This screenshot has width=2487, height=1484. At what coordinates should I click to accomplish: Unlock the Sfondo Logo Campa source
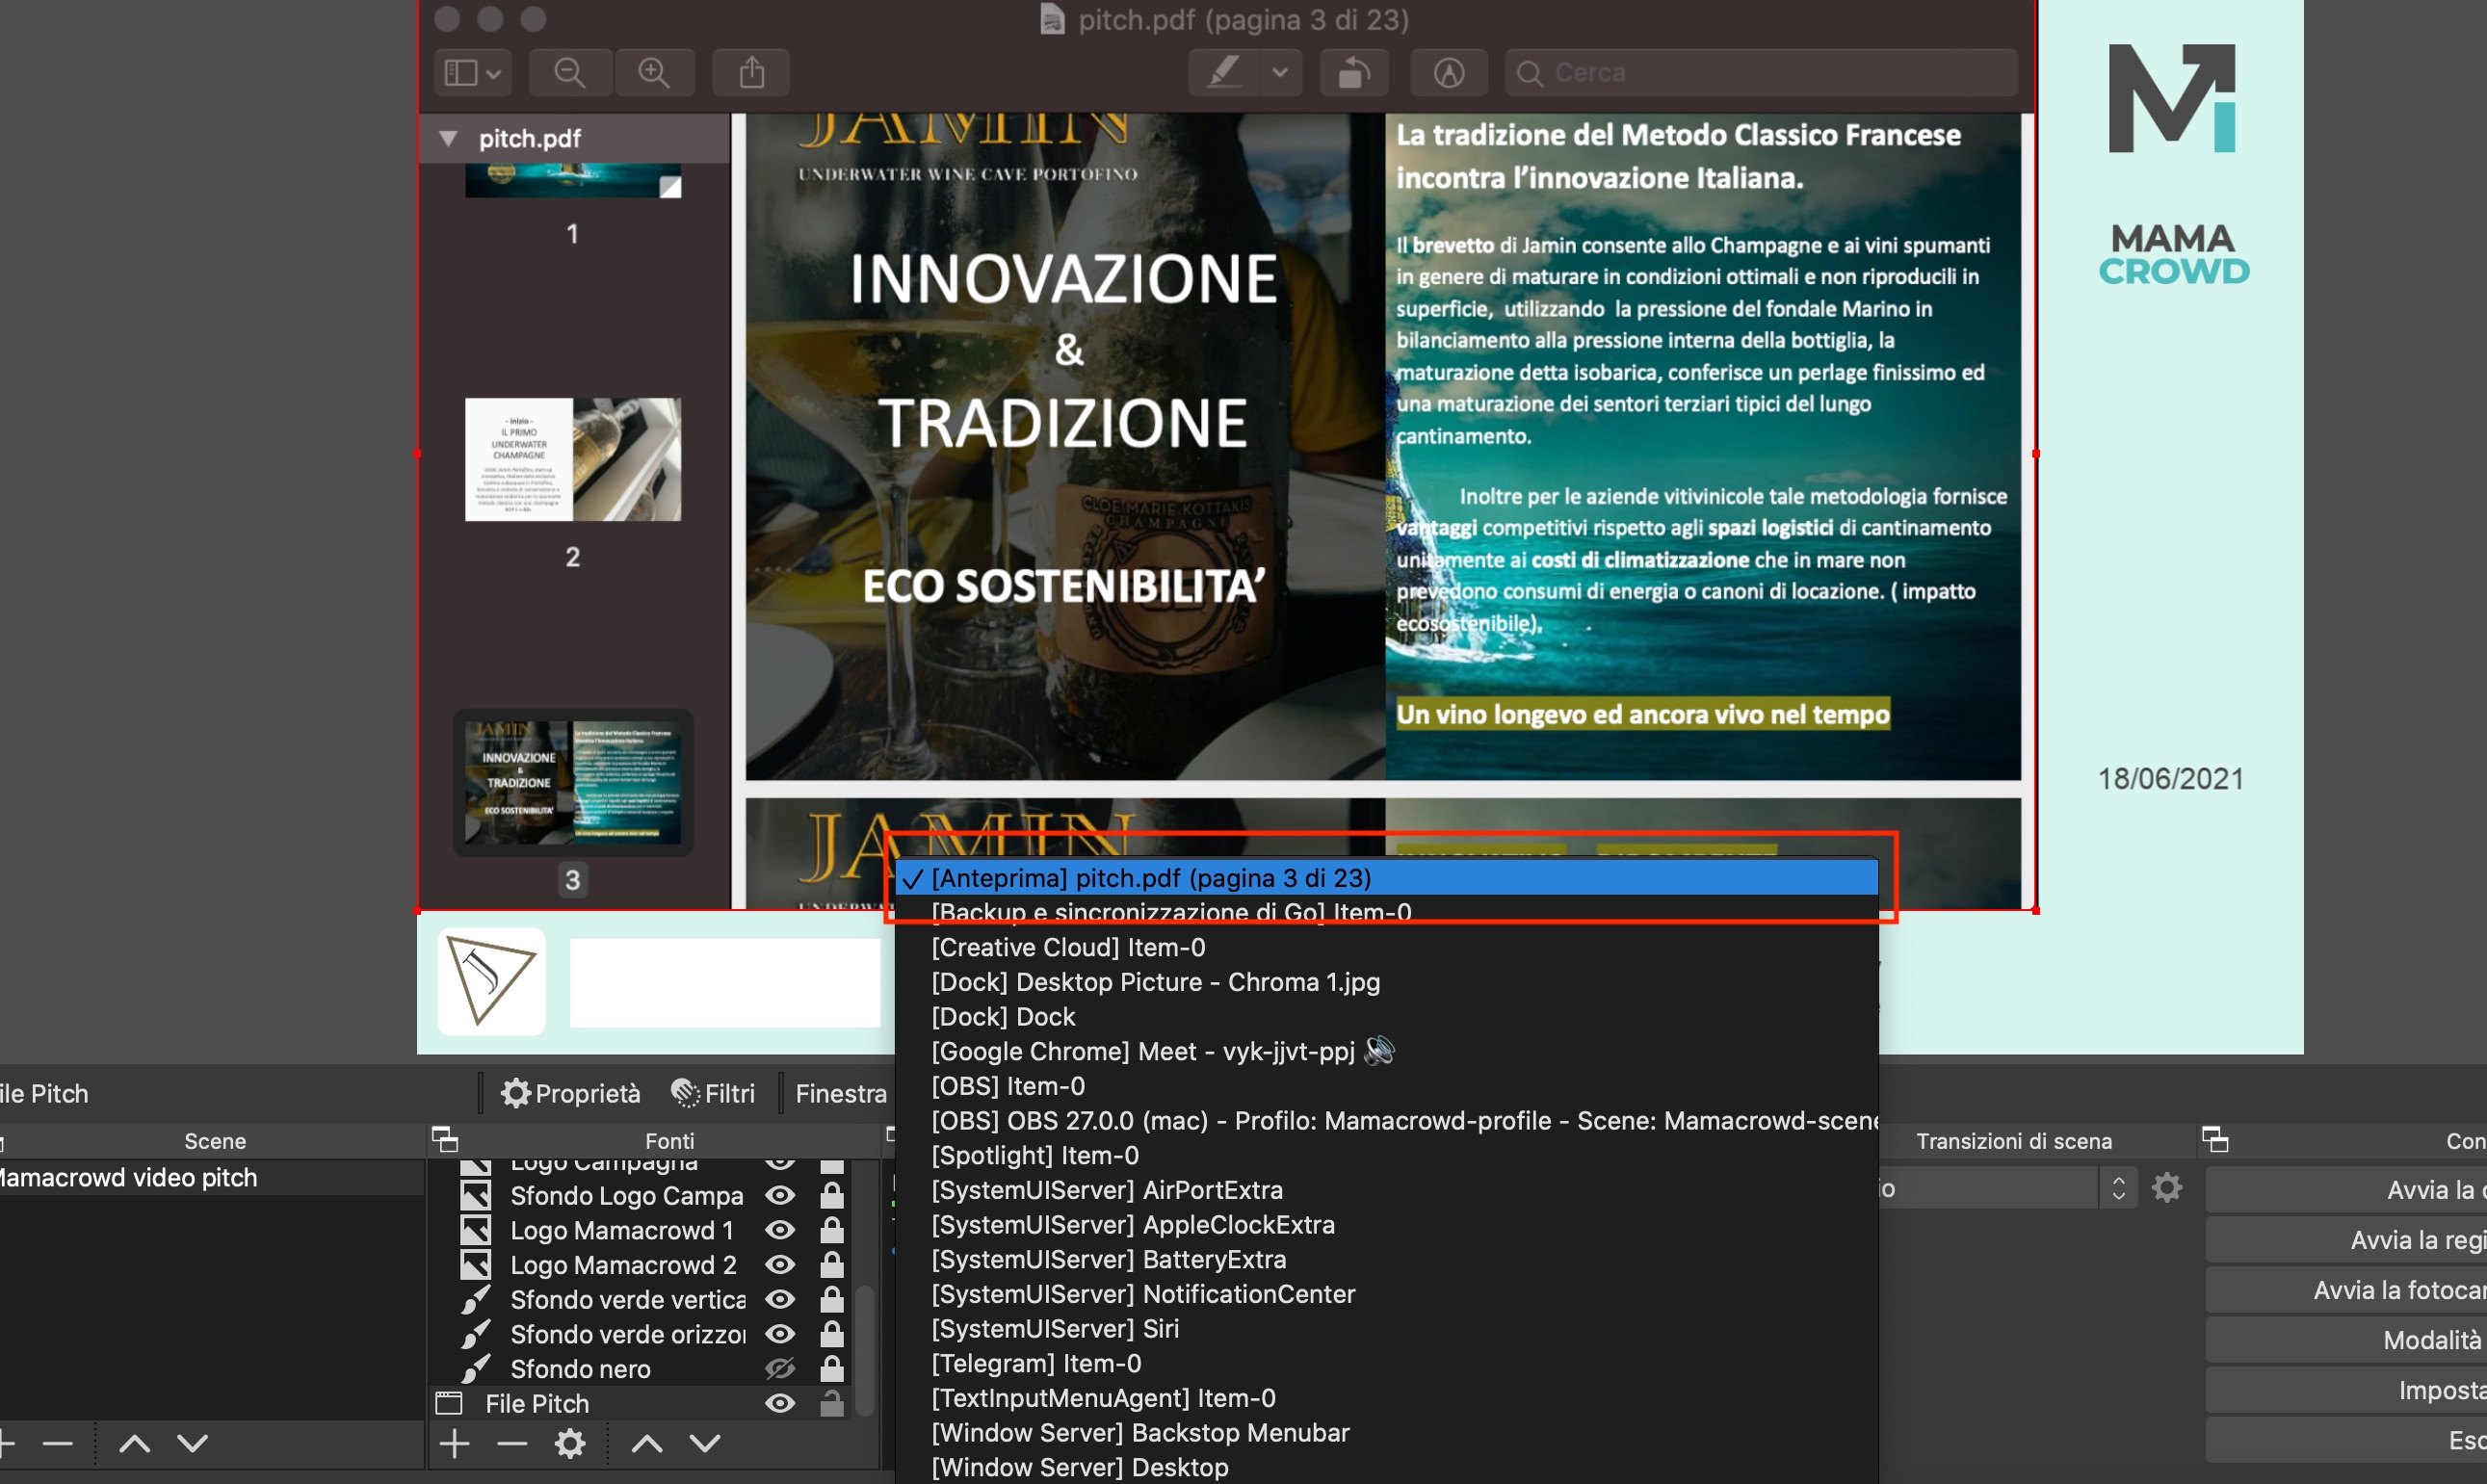(x=831, y=1195)
